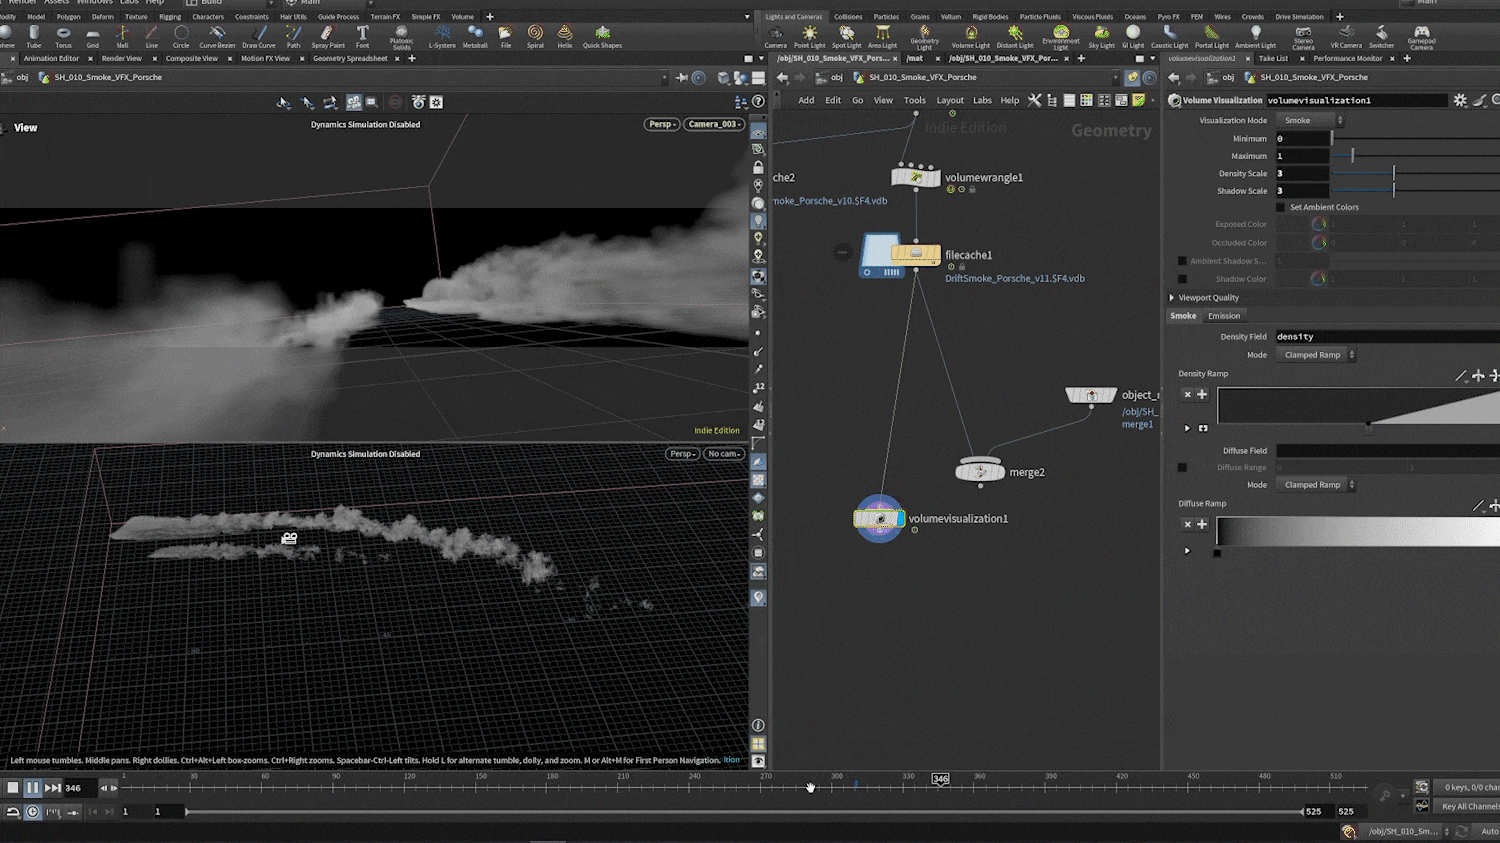Add a Point Light from the shelf
This screenshot has height=843, width=1500.
[x=809, y=37]
